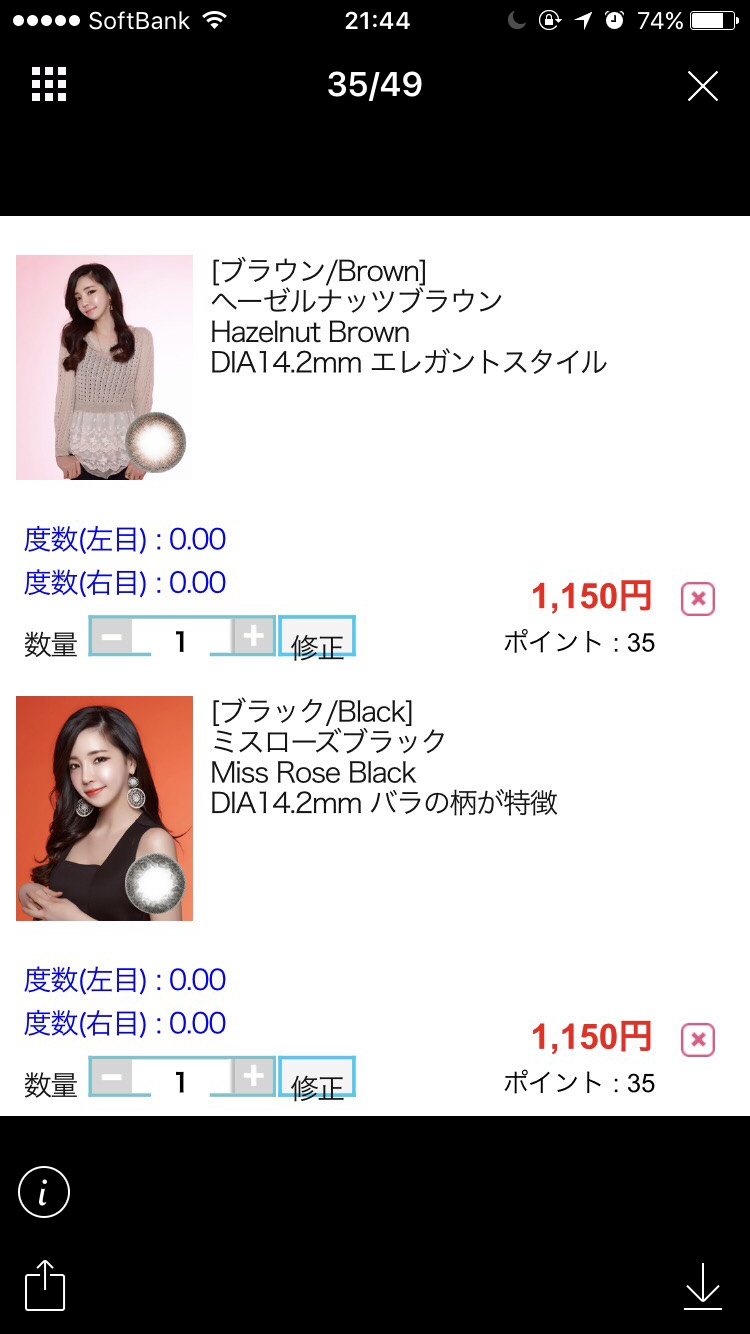Close the image viewer with X

[x=703, y=86]
